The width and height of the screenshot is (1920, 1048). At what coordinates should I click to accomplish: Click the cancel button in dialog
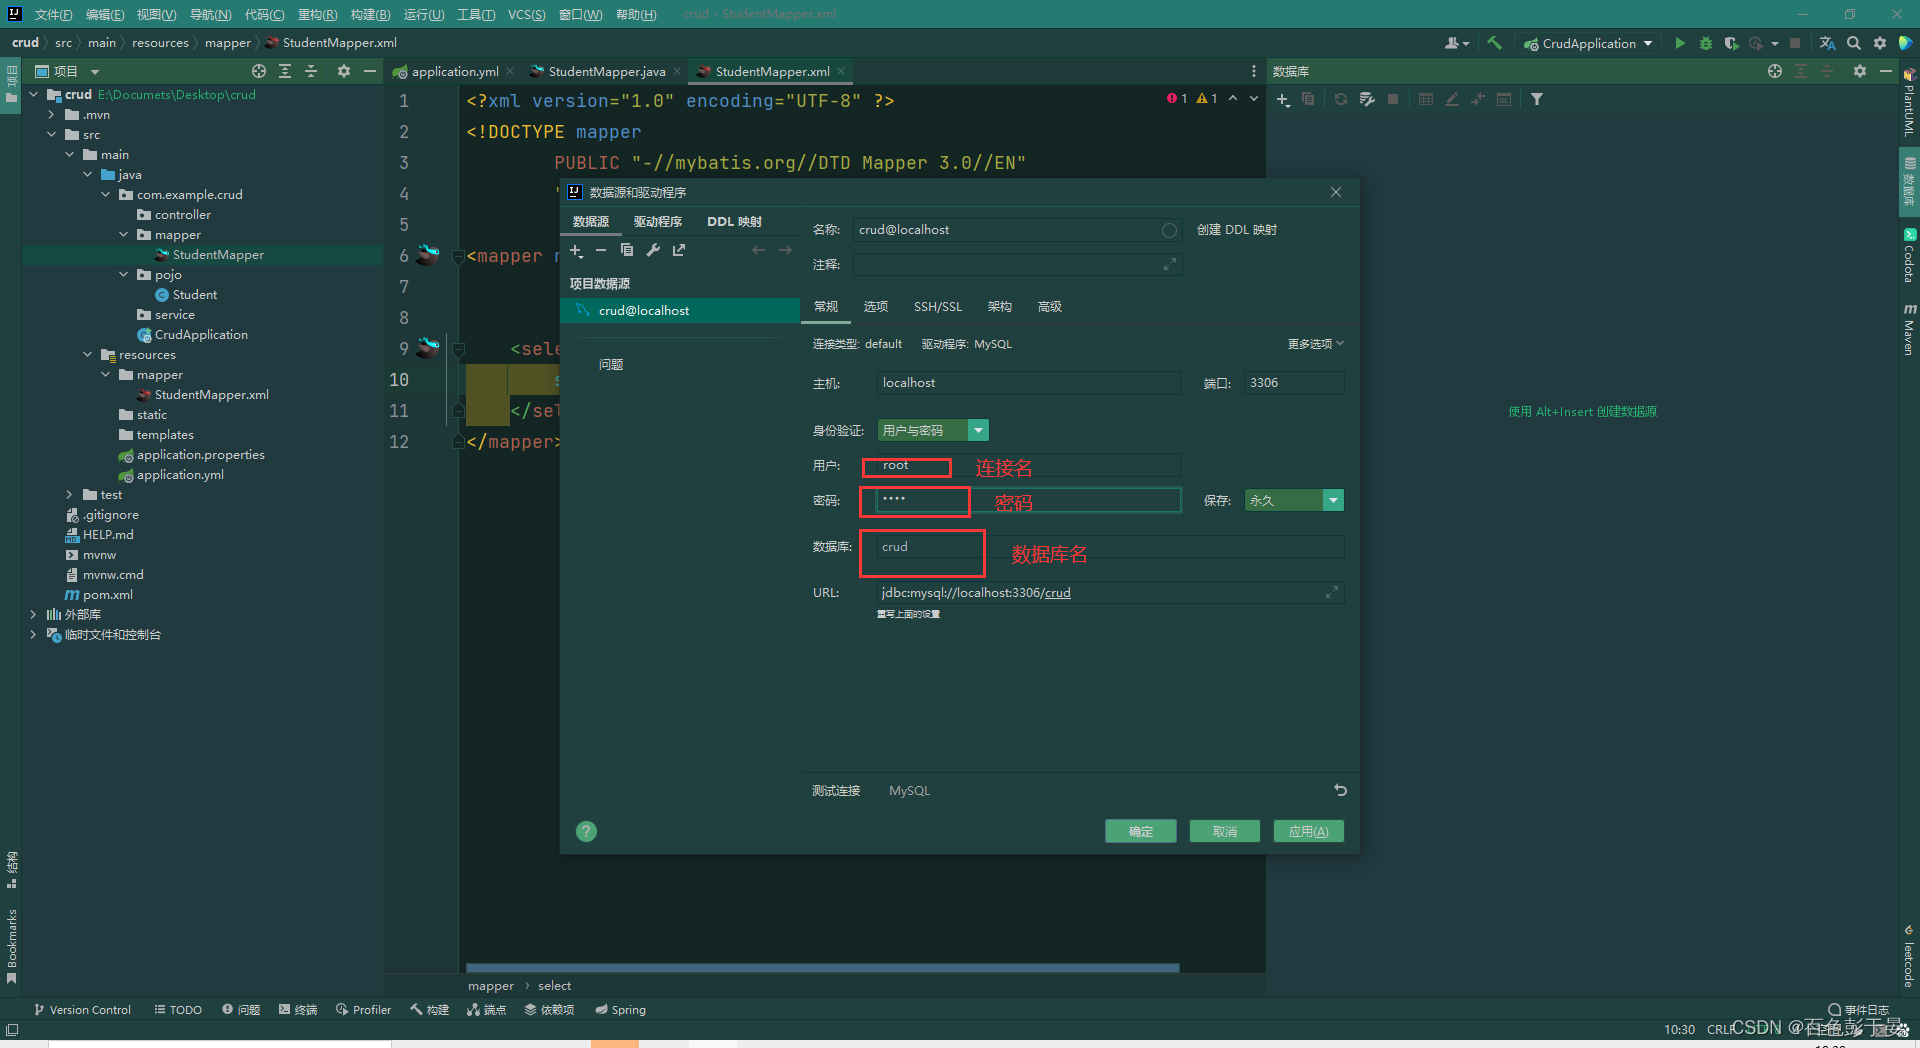pos(1224,832)
